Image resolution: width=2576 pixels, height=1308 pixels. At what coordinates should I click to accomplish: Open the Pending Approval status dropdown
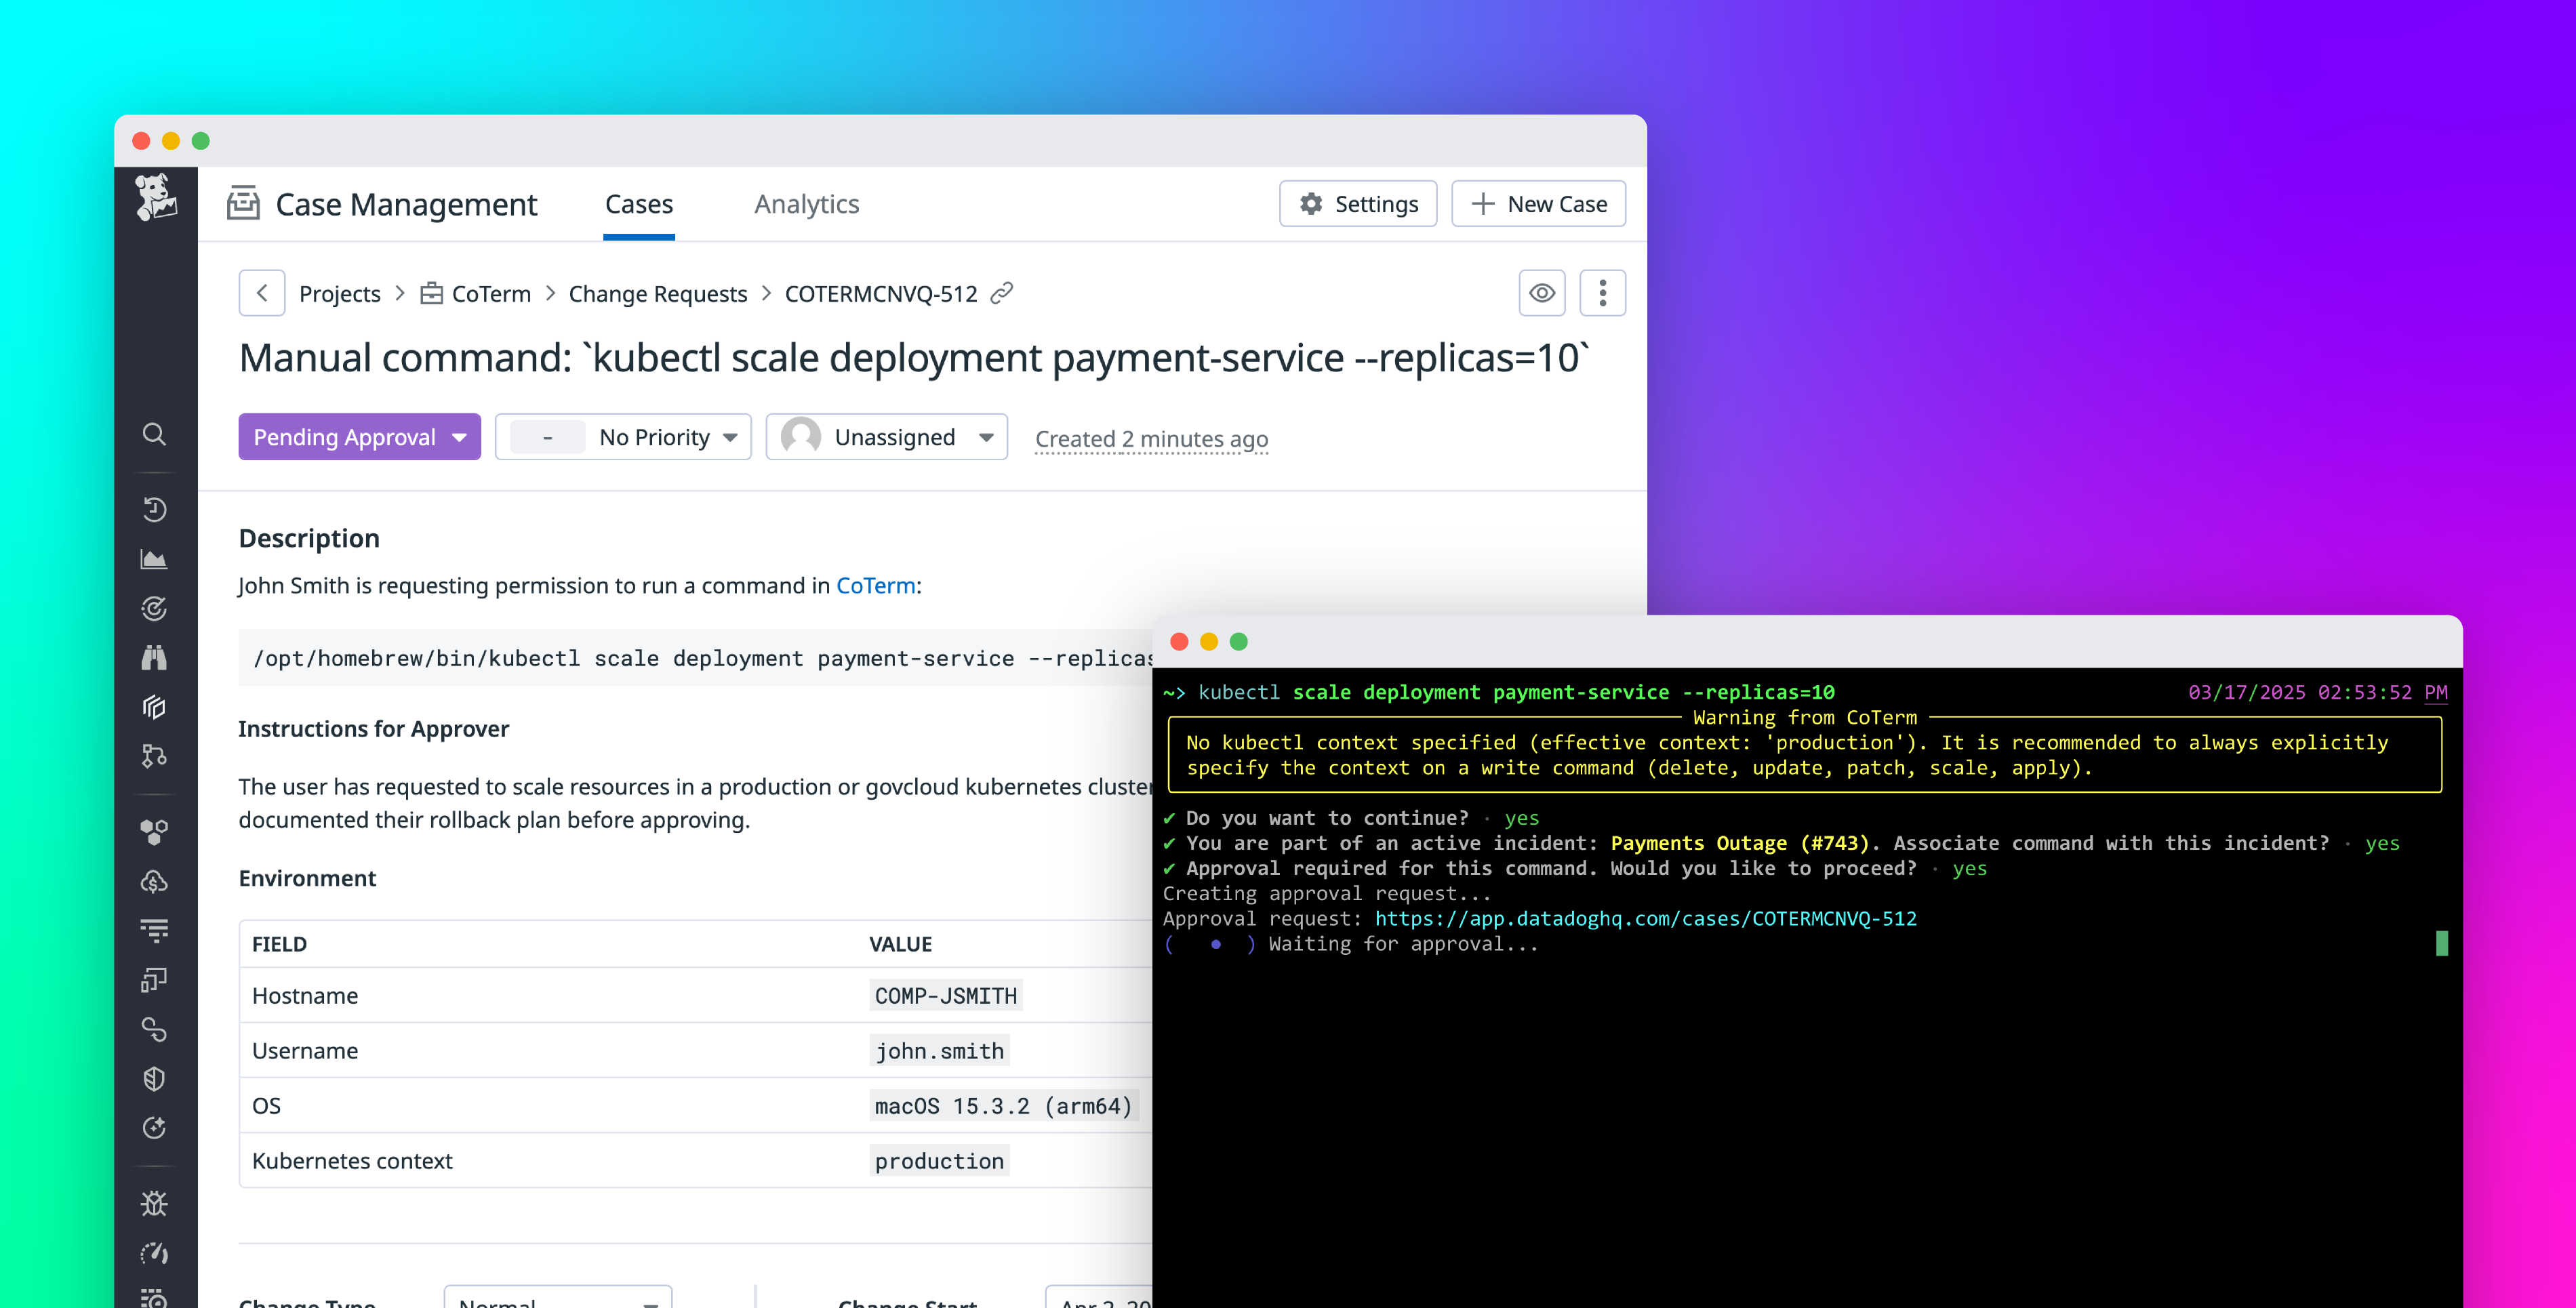pos(359,436)
